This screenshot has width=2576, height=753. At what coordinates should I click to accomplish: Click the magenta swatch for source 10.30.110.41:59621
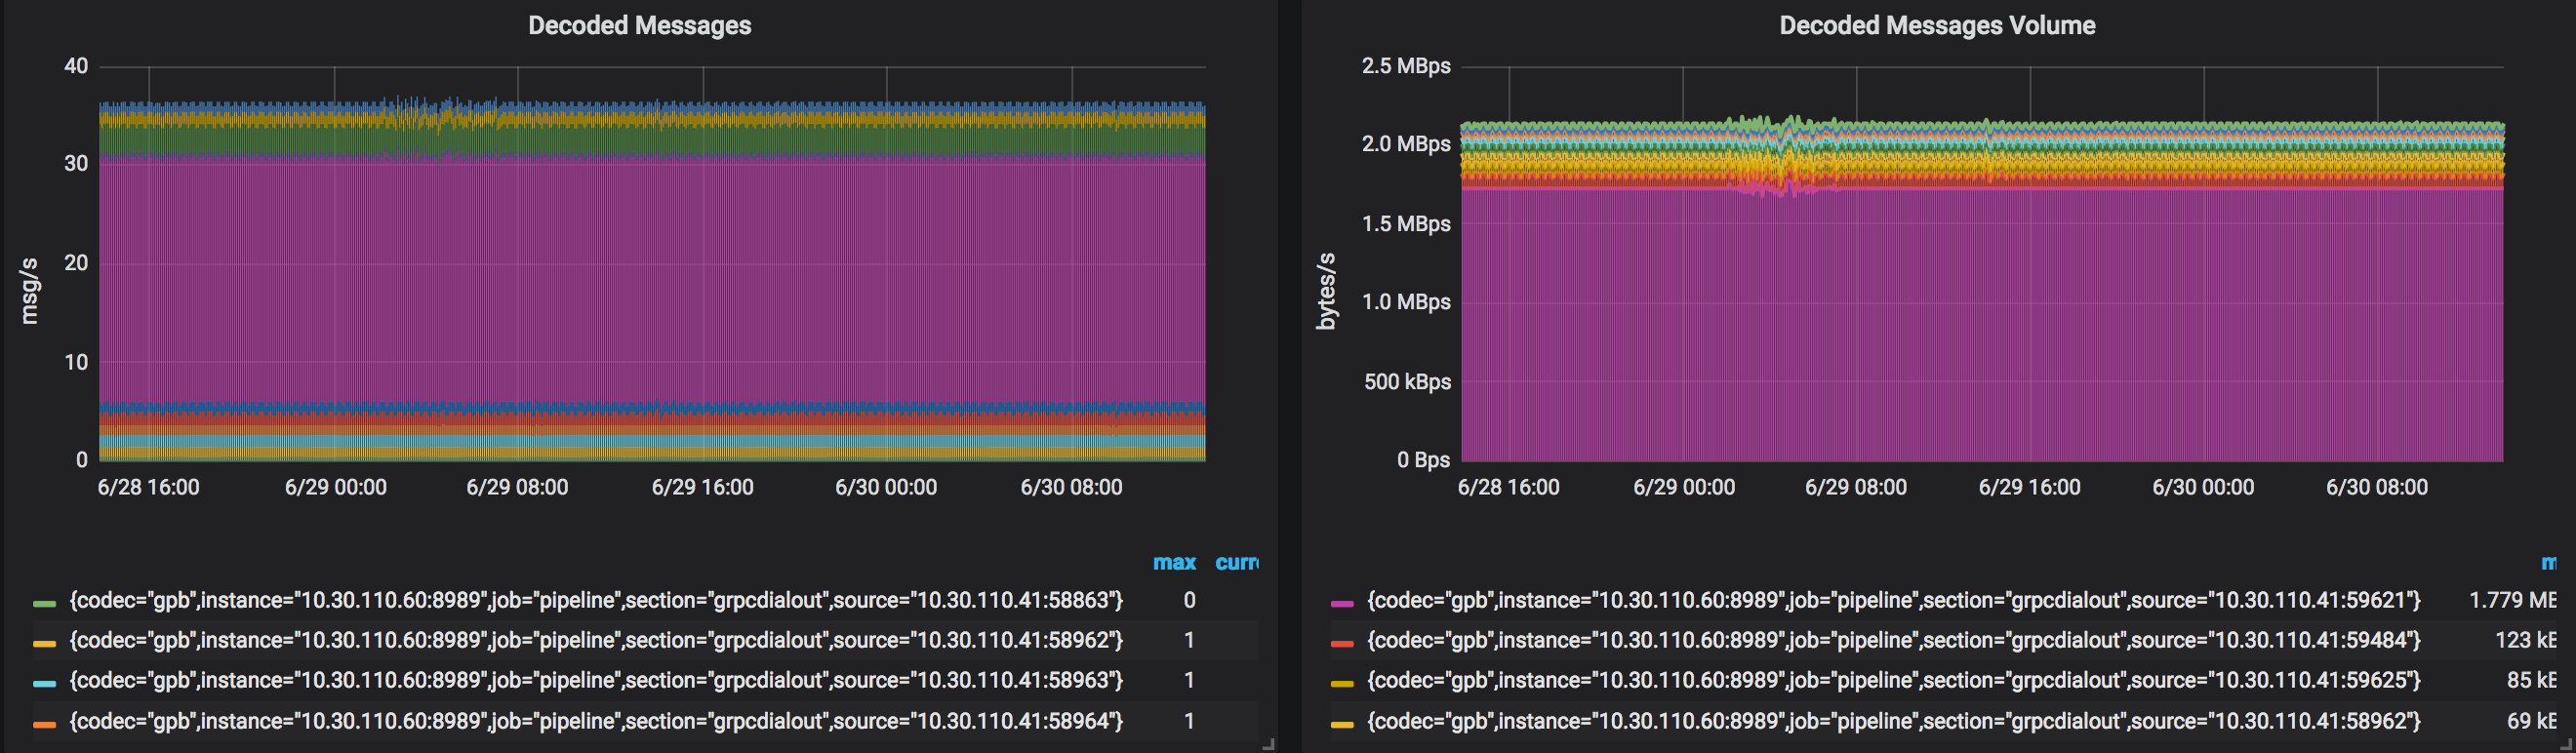click(1342, 603)
